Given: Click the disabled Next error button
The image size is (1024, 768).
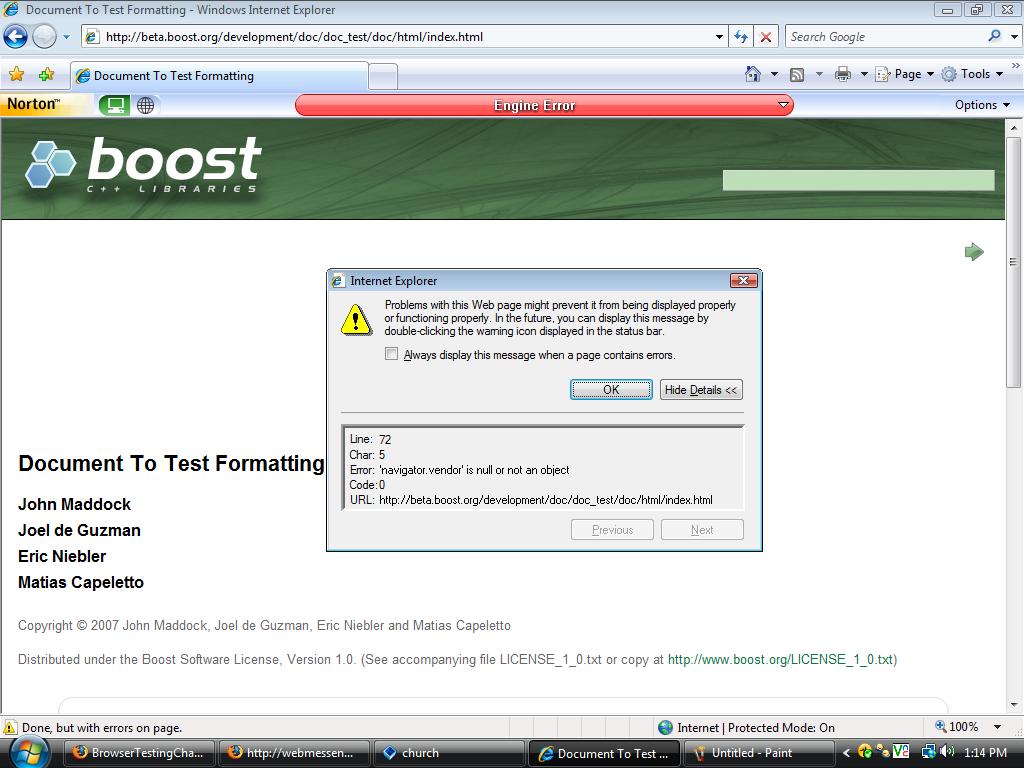Looking at the screenshot, I should tap(702, 530).
